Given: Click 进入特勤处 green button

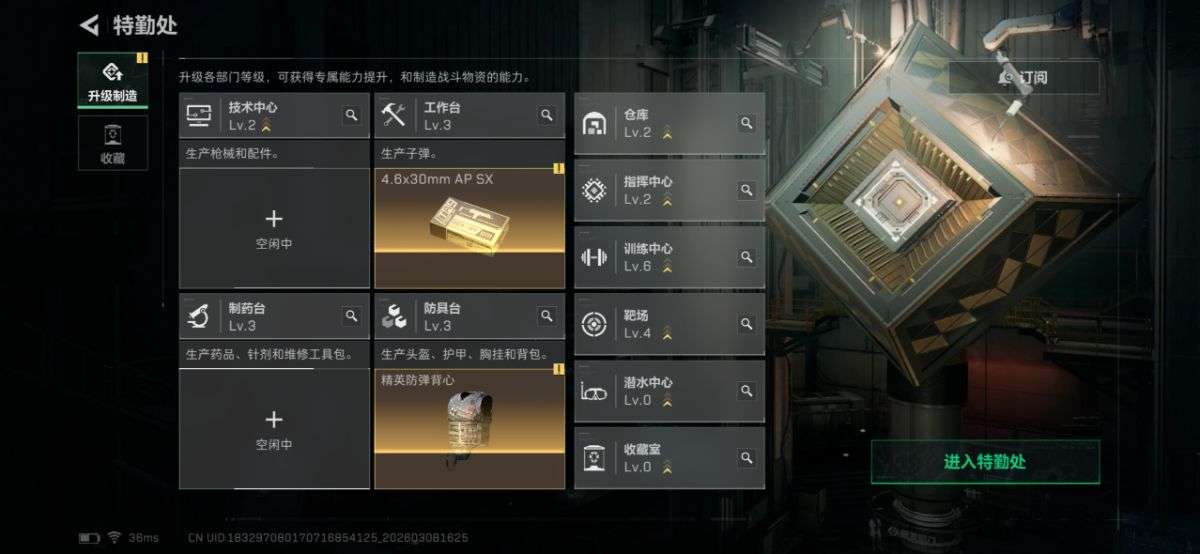Looking at the screenshot, I should tap(985, 462).
